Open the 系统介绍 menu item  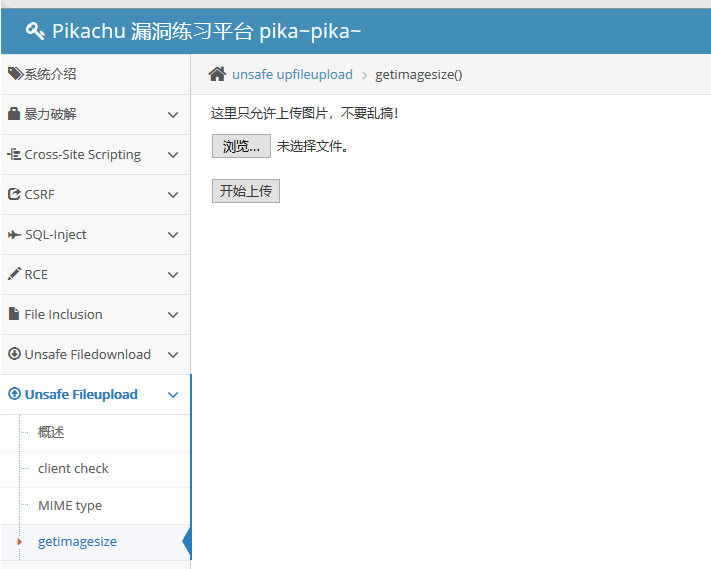coord(50,74)
